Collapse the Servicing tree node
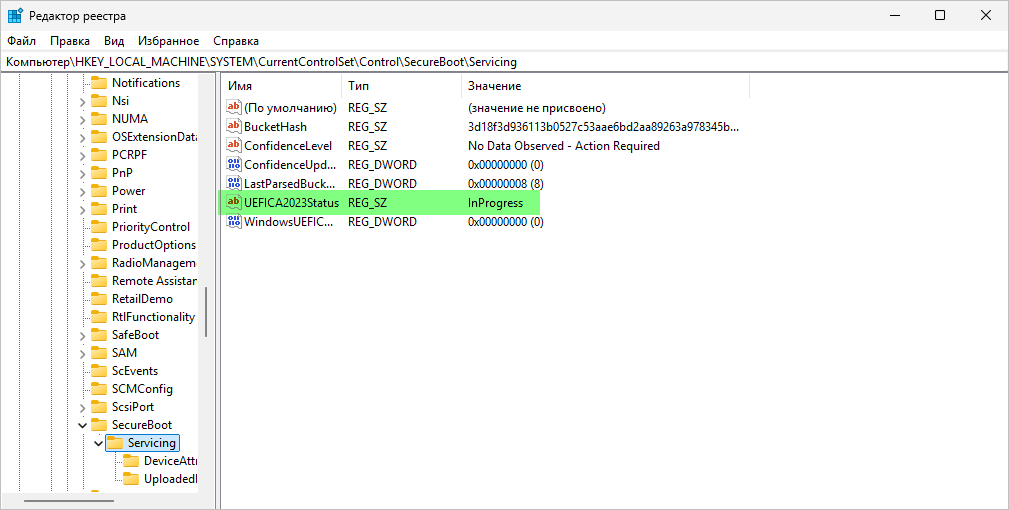1009x510 pixels. [98, 443]
